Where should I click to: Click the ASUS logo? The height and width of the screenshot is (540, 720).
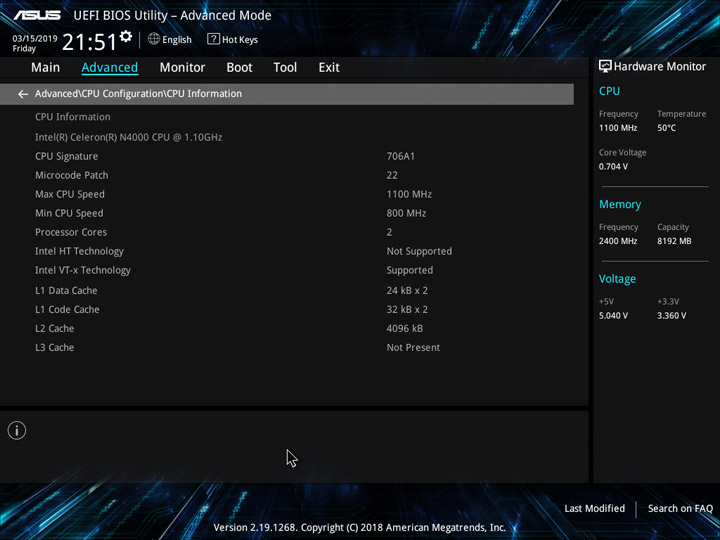pos(37,15)
